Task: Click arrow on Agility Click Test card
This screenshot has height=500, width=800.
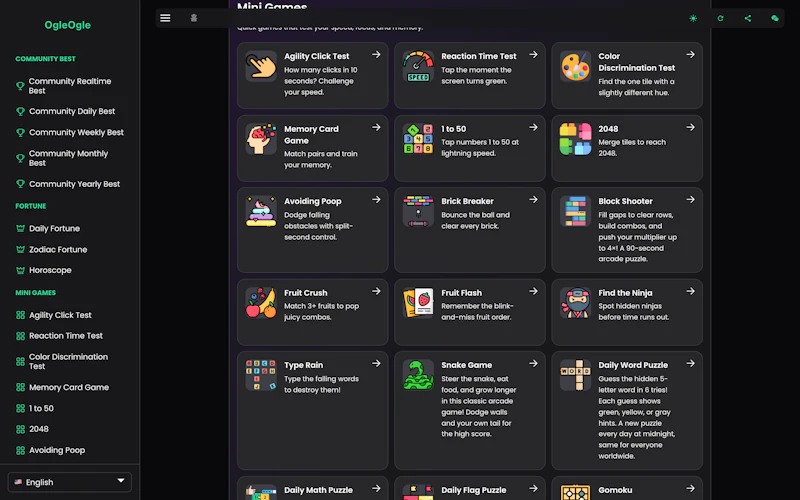Action: click(x=376, y=55)
